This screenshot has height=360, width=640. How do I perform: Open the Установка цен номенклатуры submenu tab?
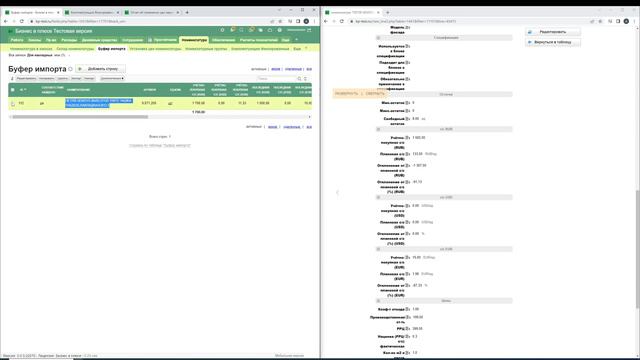155,49
